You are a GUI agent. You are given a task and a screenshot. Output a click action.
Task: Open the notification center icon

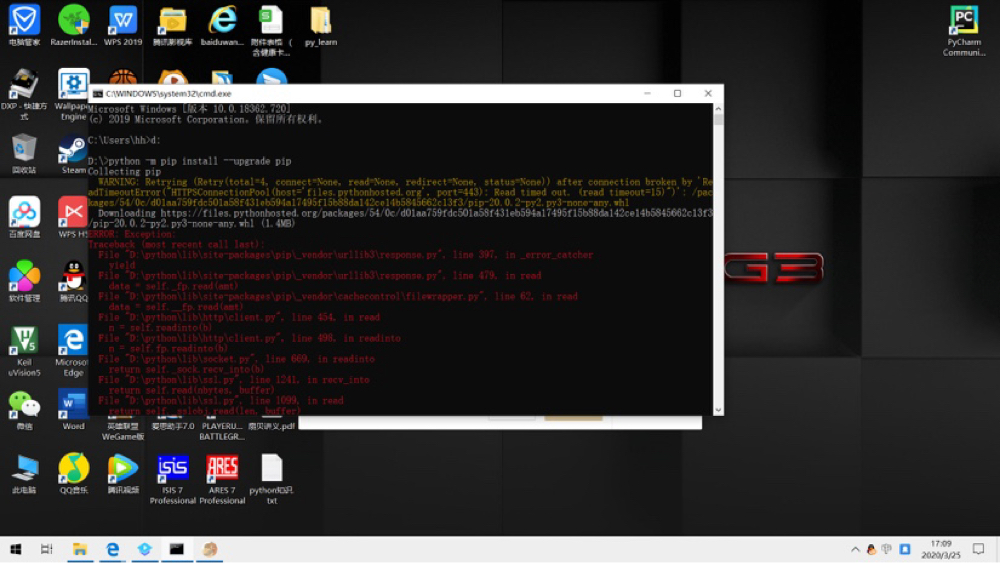[978, 549]
